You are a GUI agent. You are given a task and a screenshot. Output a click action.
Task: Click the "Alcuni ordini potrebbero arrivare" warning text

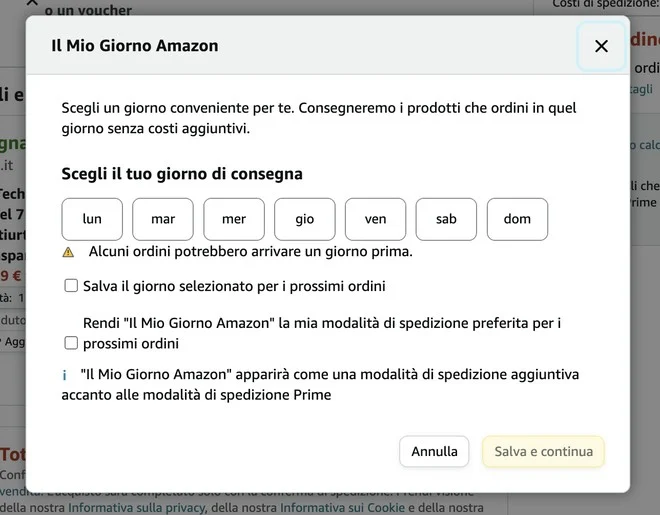click(x=250, y=251)
